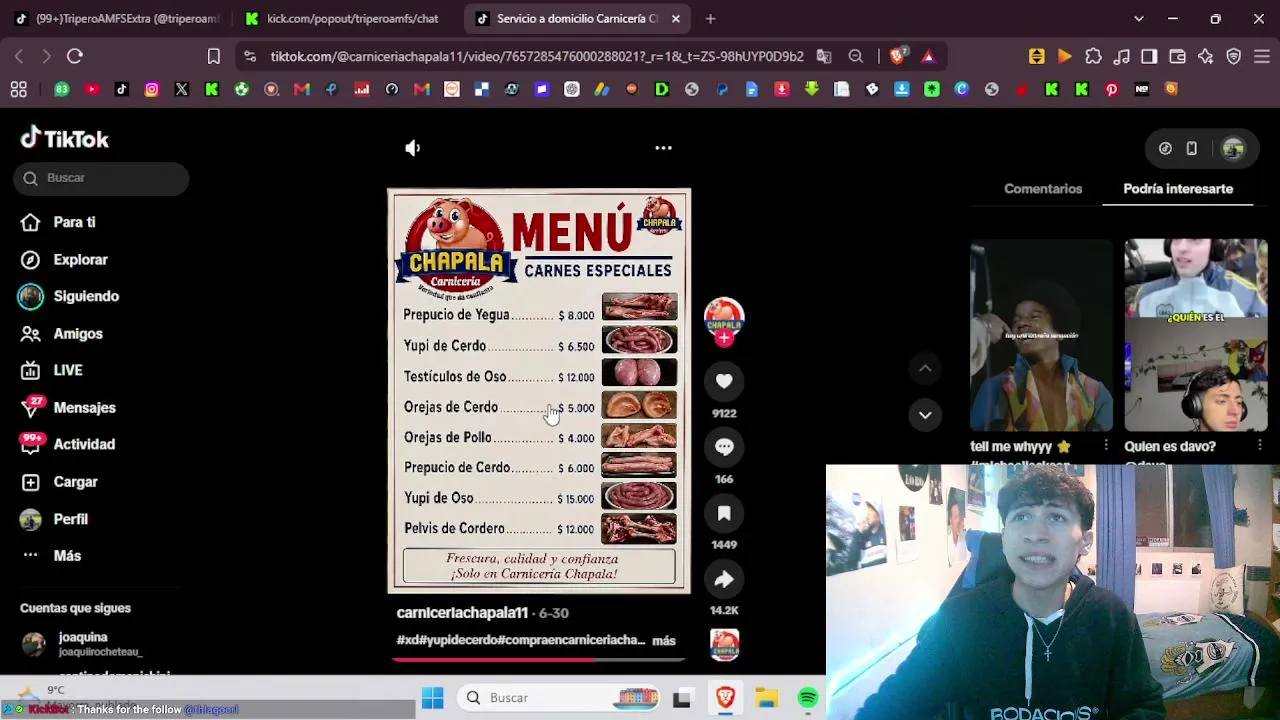Select the Podría interesarte tab
The image size is (1280, 720).
[x=1178, y=189]
